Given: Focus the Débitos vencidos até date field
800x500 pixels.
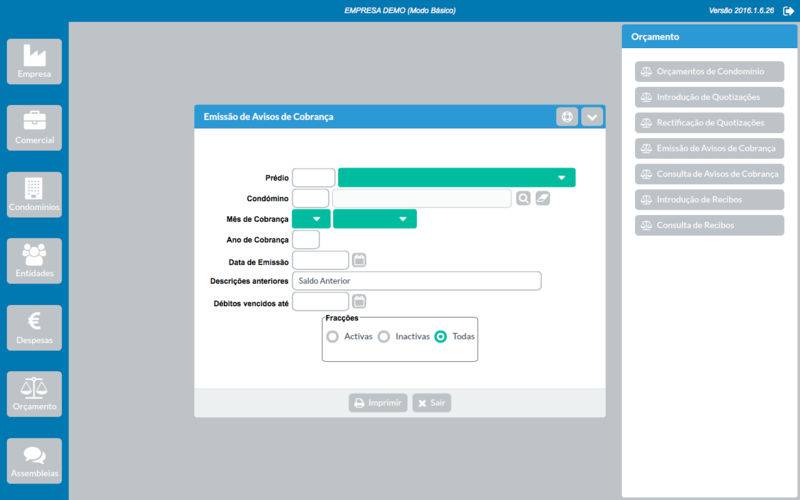Looking at the screenshot, I should click(x=320, y=302).
